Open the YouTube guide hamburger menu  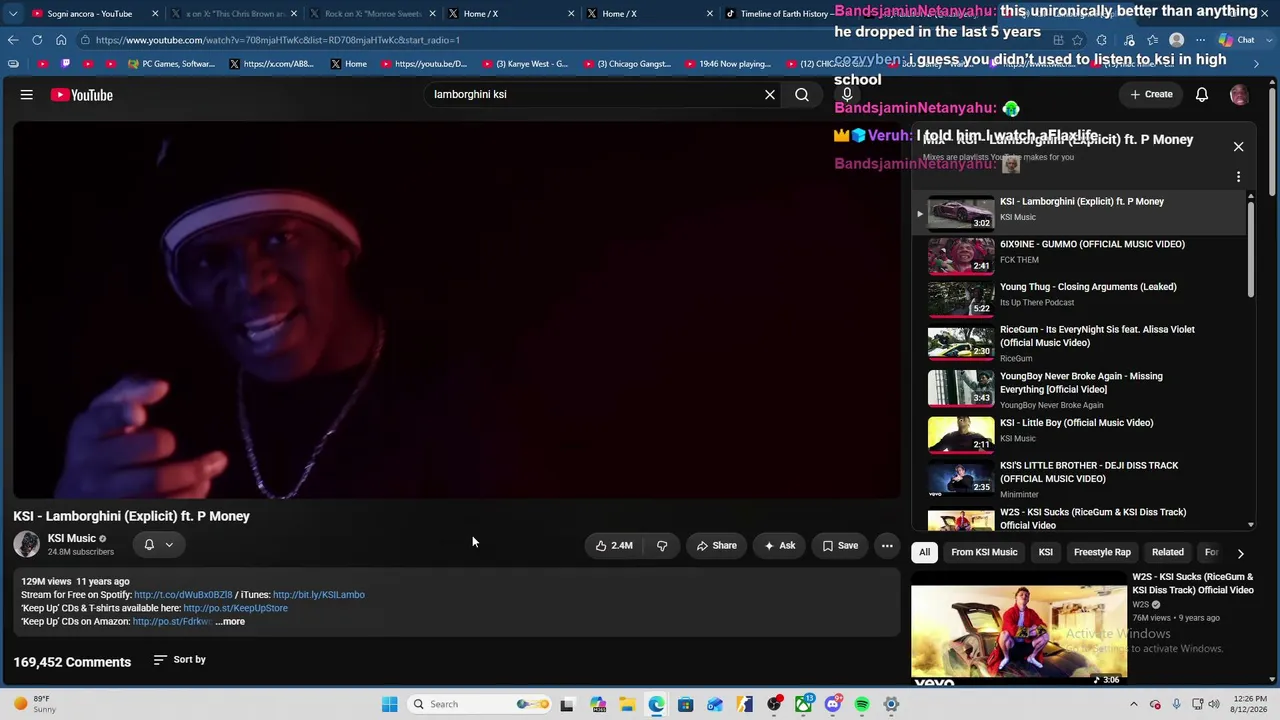click(27, 95)
